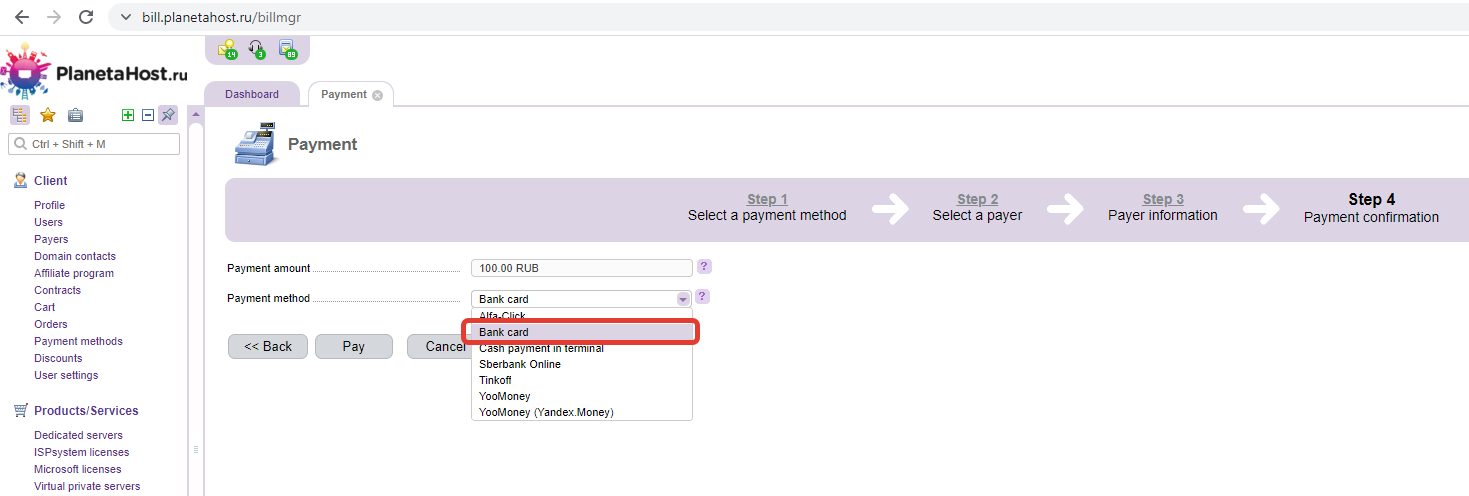
Task: Choose Tinkoff in the payment method list
Action: point(497,380)
